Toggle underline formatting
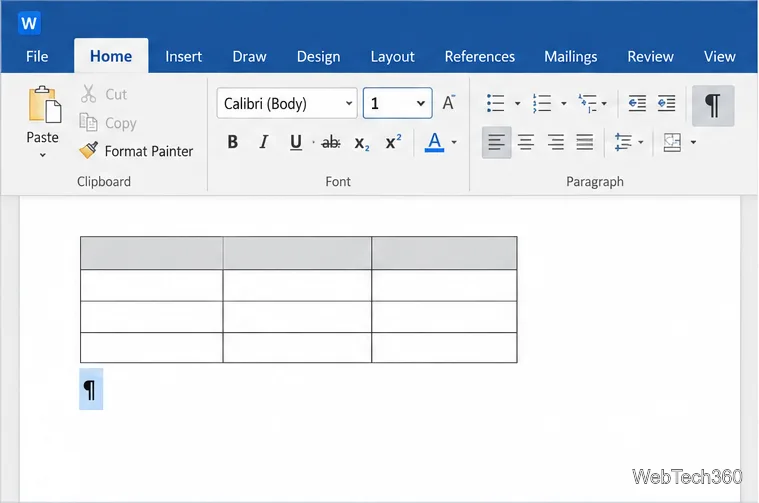Image resolution: width=759 pixels, height=503 pixels. coord(296,142)
